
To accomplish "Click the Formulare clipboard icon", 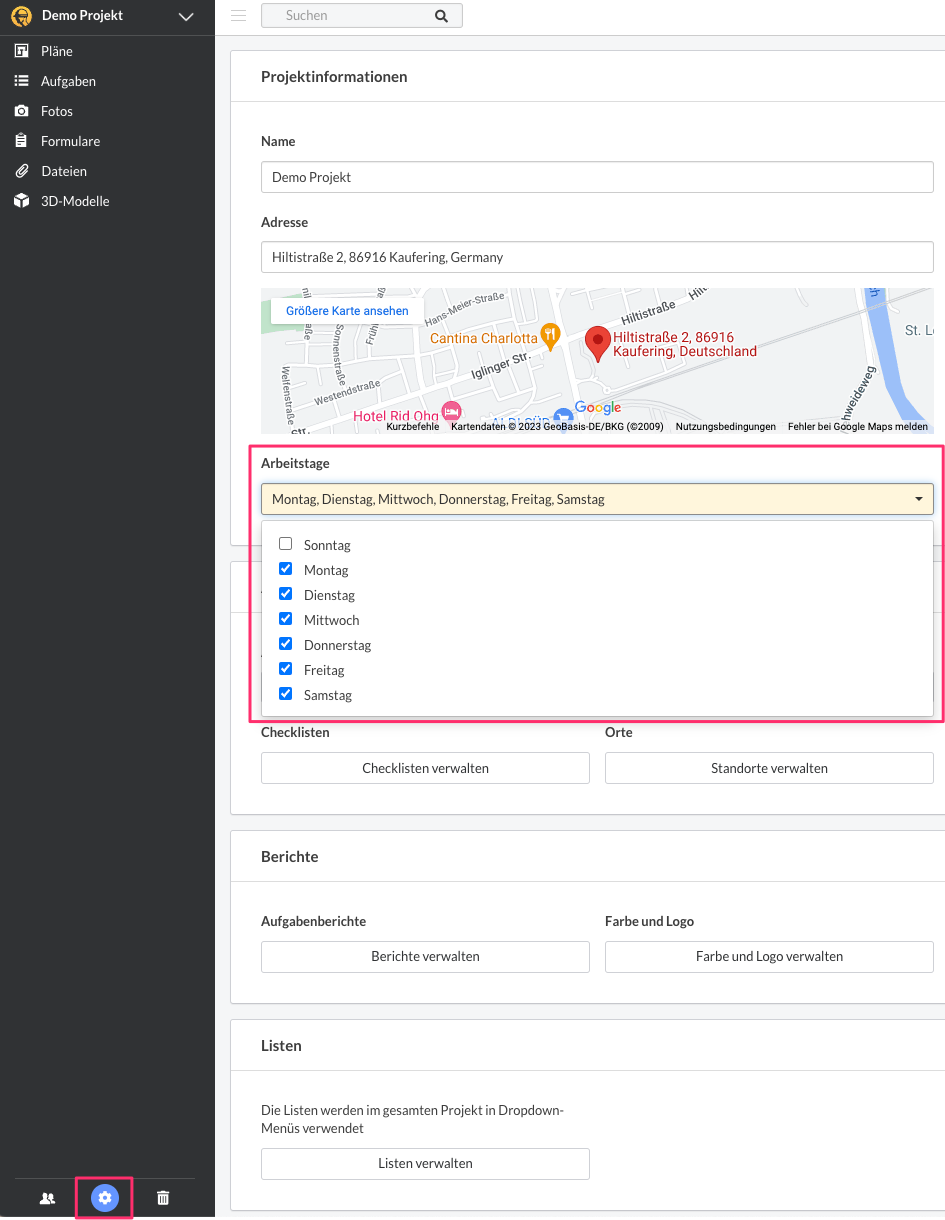I will [x=21, y=141].
